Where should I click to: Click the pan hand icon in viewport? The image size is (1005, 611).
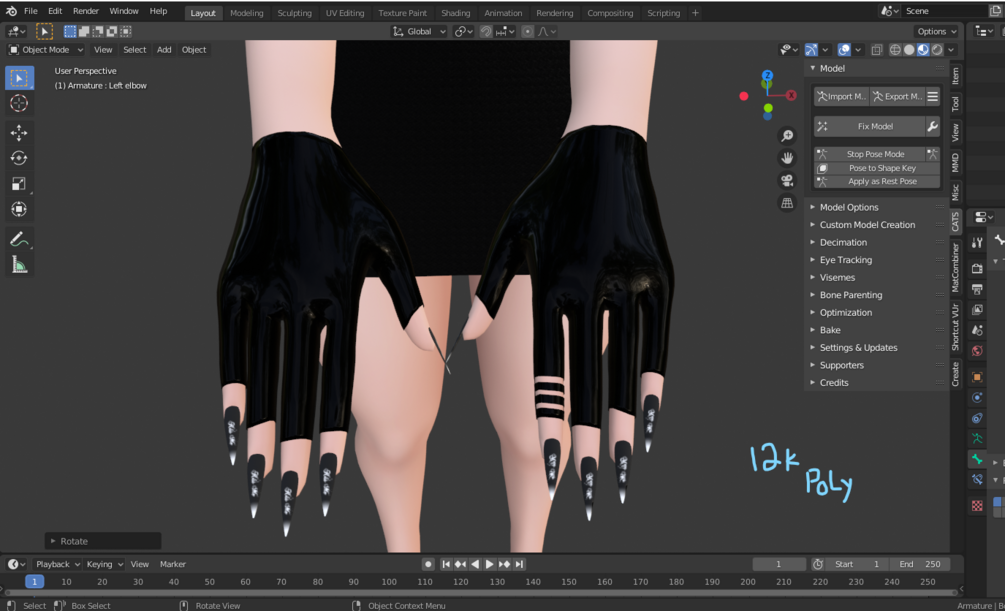coord(787,158)
